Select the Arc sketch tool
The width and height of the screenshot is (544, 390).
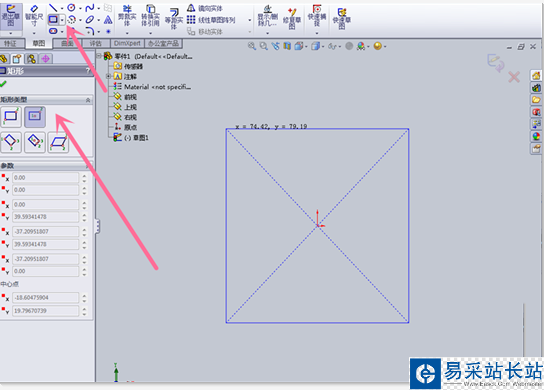[x=71, y=19]
